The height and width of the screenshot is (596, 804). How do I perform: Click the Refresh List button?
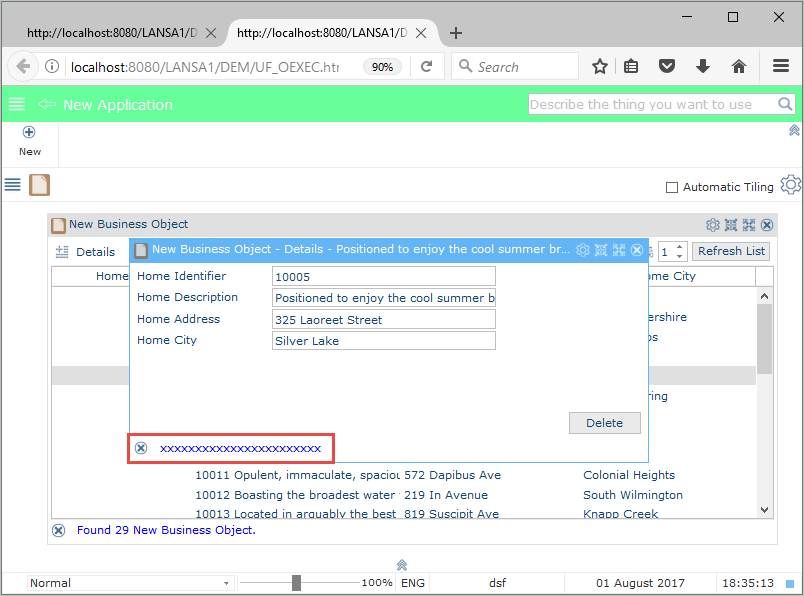(731, 251)
